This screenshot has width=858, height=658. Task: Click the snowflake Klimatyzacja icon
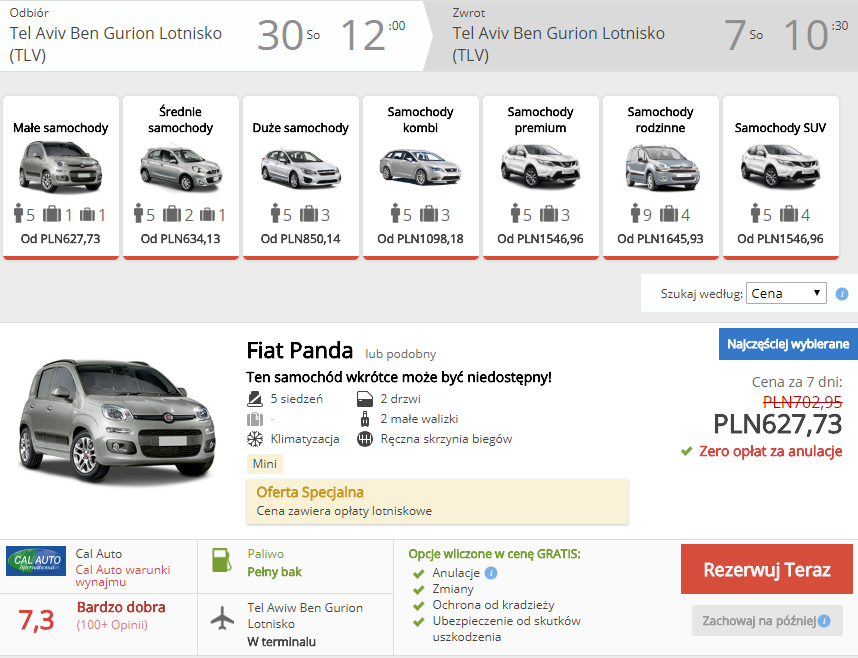coord(255,439)
